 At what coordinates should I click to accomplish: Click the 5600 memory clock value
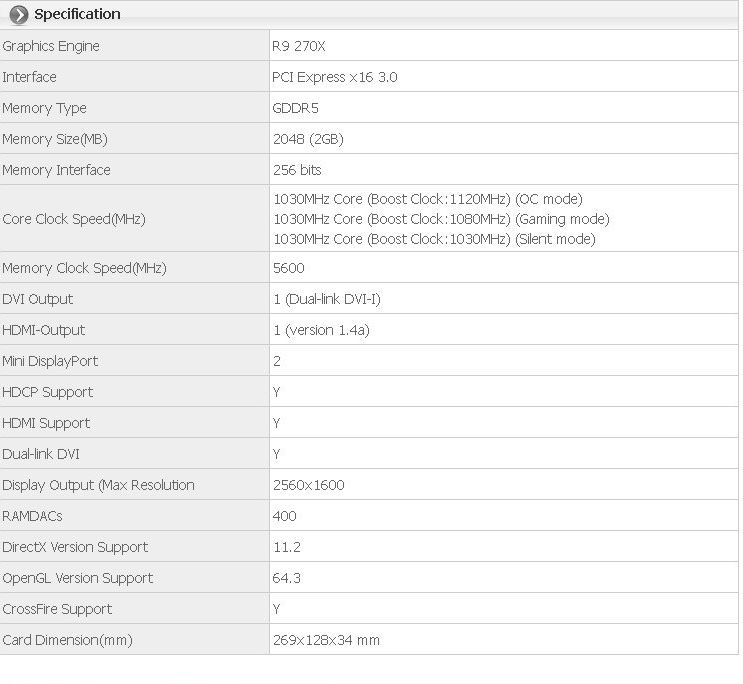[289, 268]
